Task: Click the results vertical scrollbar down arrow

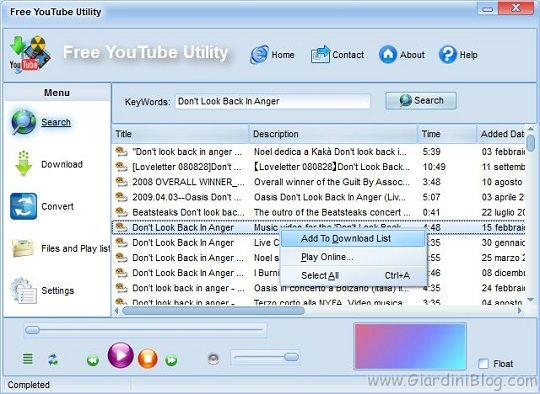Action: (x=531, y=300)
